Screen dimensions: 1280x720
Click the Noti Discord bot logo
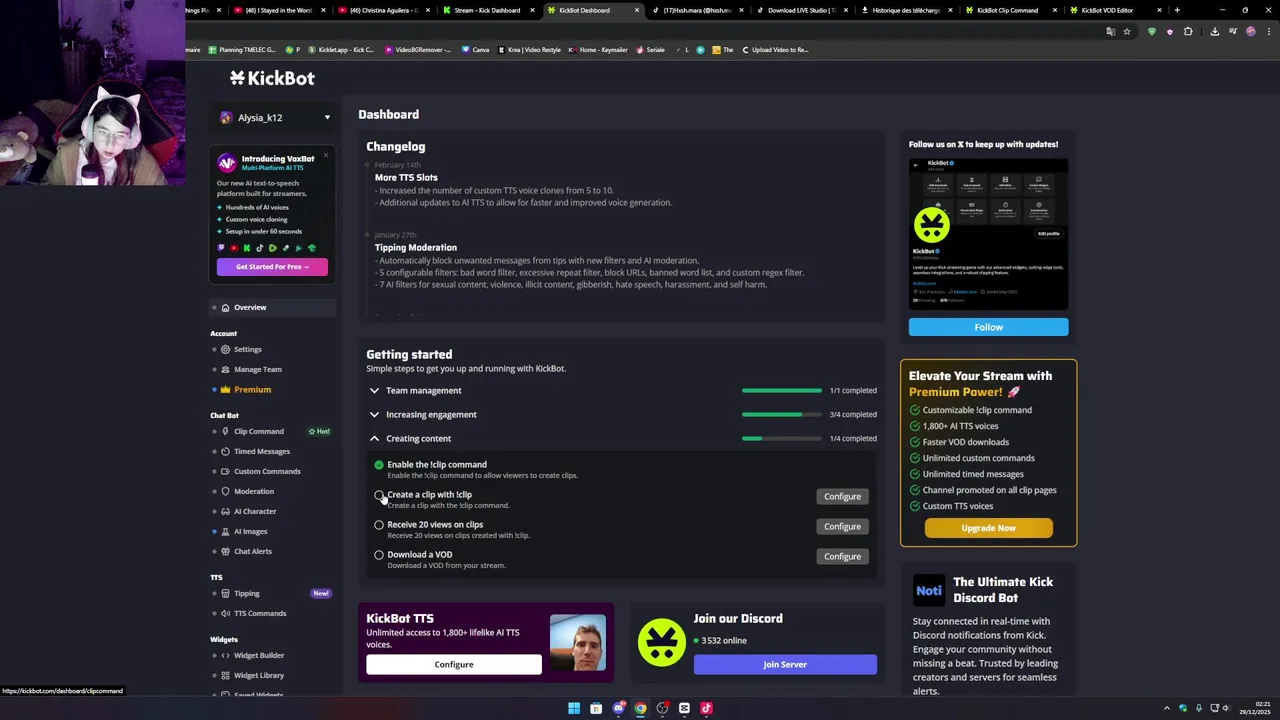[x=929, y=590]
